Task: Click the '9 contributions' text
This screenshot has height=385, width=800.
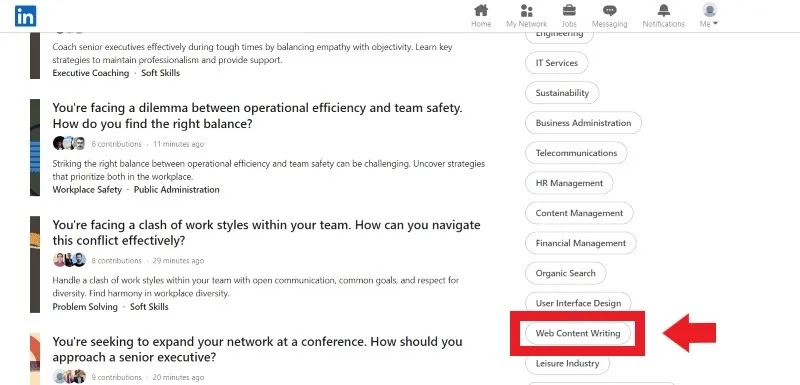Action: click(116, 377)
